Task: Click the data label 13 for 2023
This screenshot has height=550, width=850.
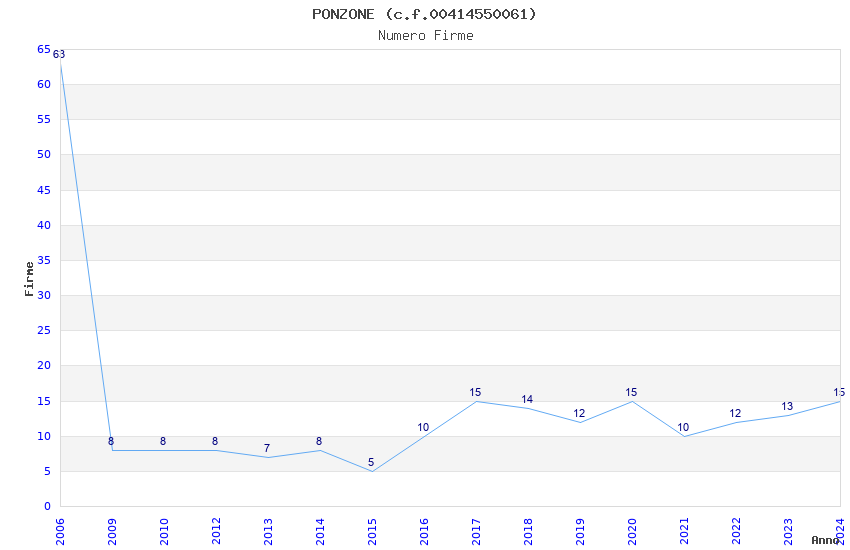Action: (787, 406)
